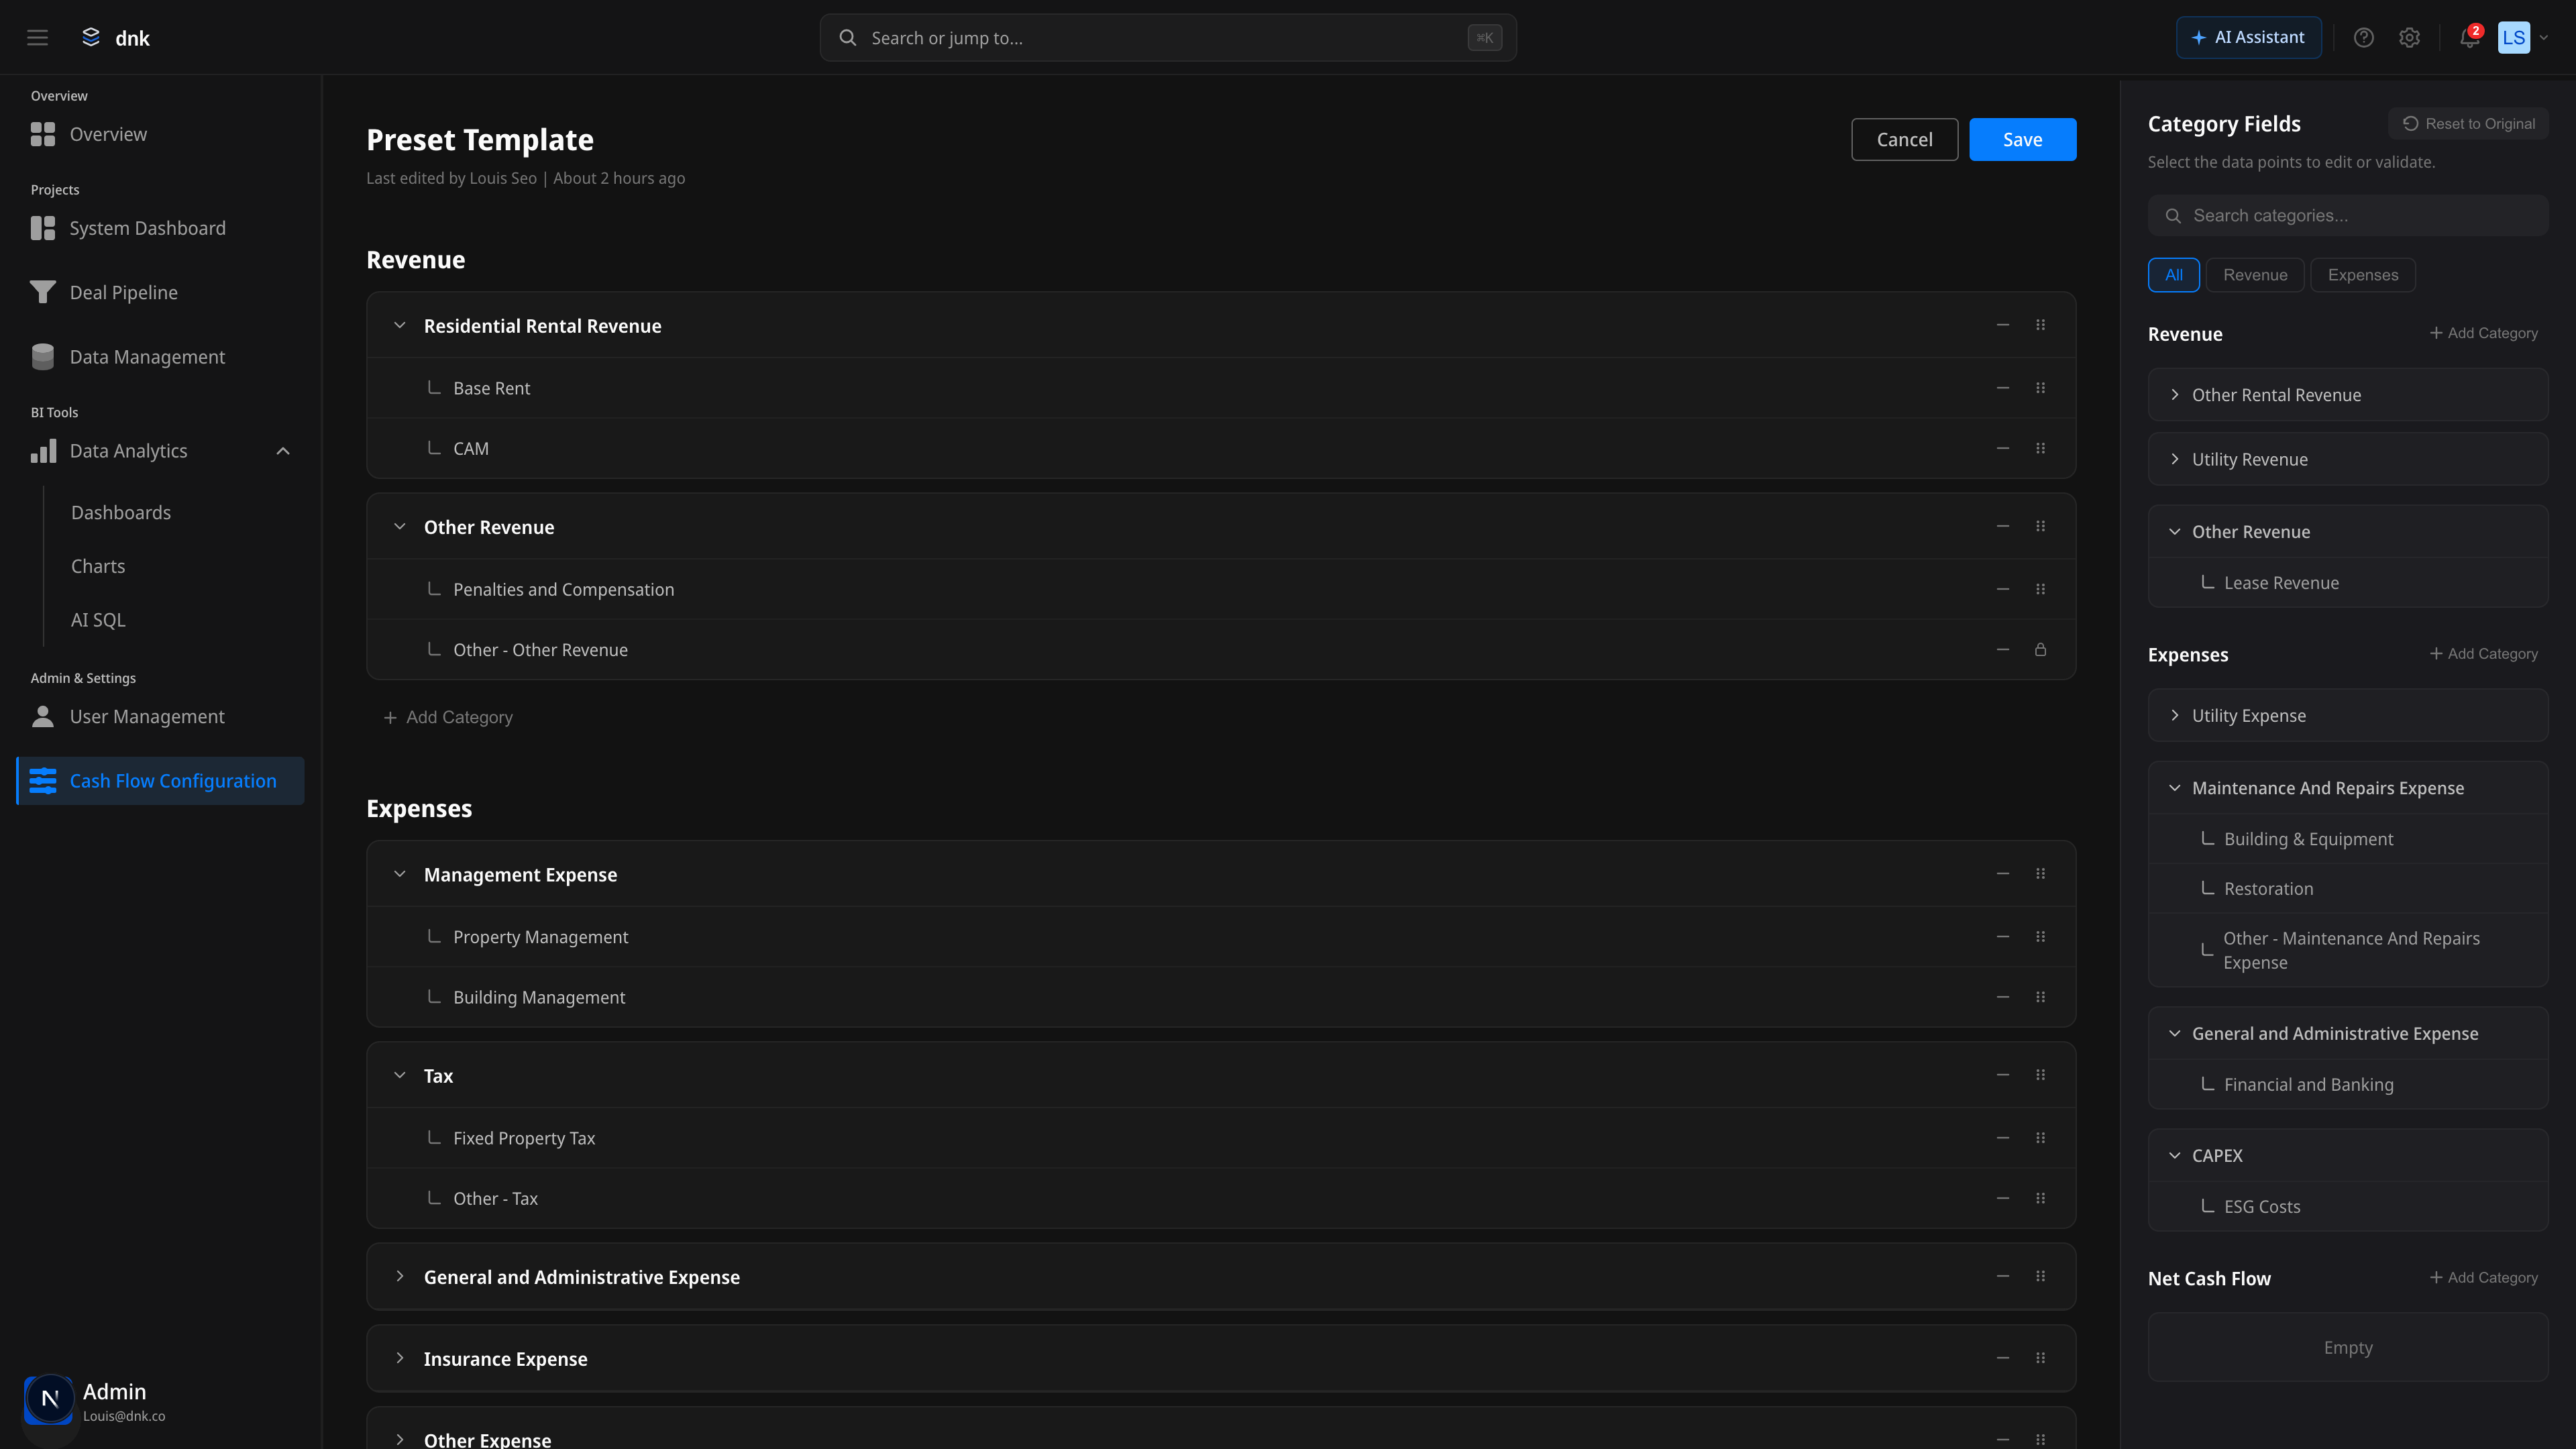2576x1449 pixels.
Task: Collapse Residential Rental Revenue category
Action: [400, 326]
